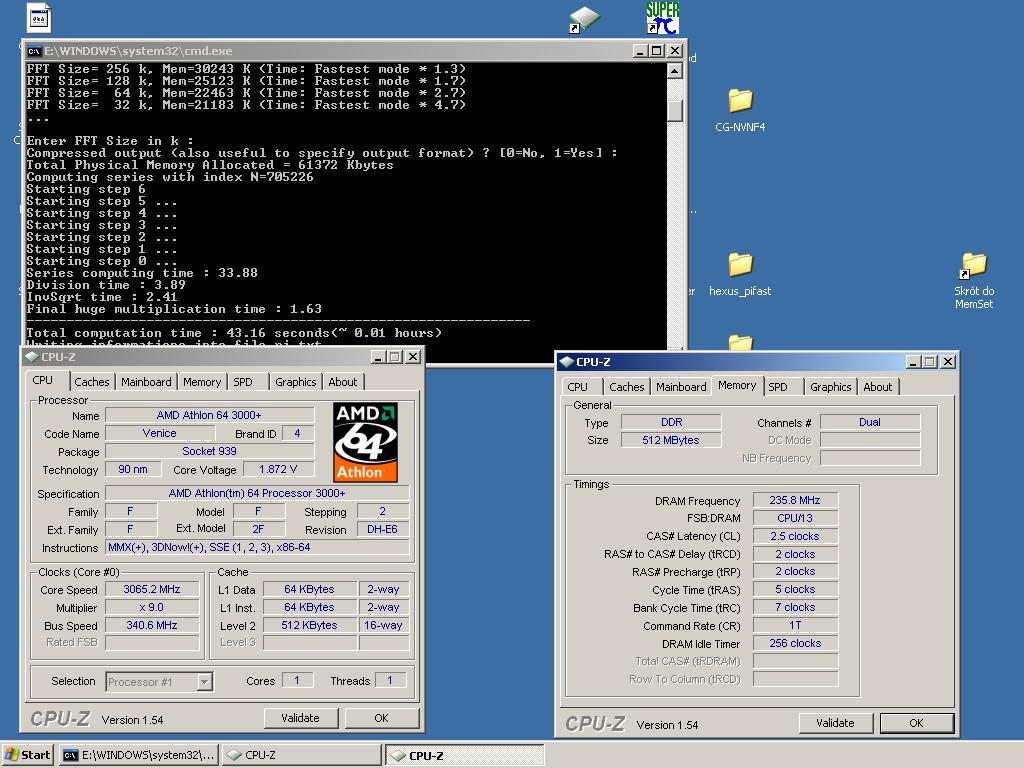Image resolution: width=1024 pixels, height=768 pixels.
Task: Click the CAS# Latency value 2.5 clocks
Action: coord(795,536)
